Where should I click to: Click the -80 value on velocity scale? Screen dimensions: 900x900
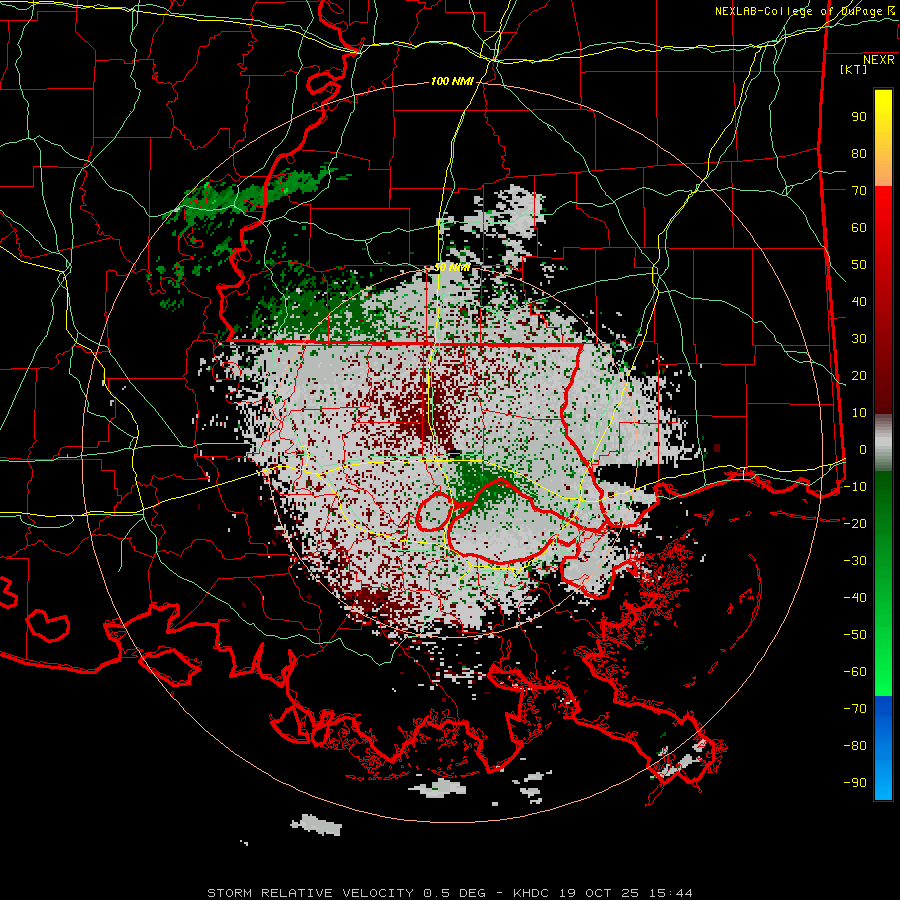(855, 746)
